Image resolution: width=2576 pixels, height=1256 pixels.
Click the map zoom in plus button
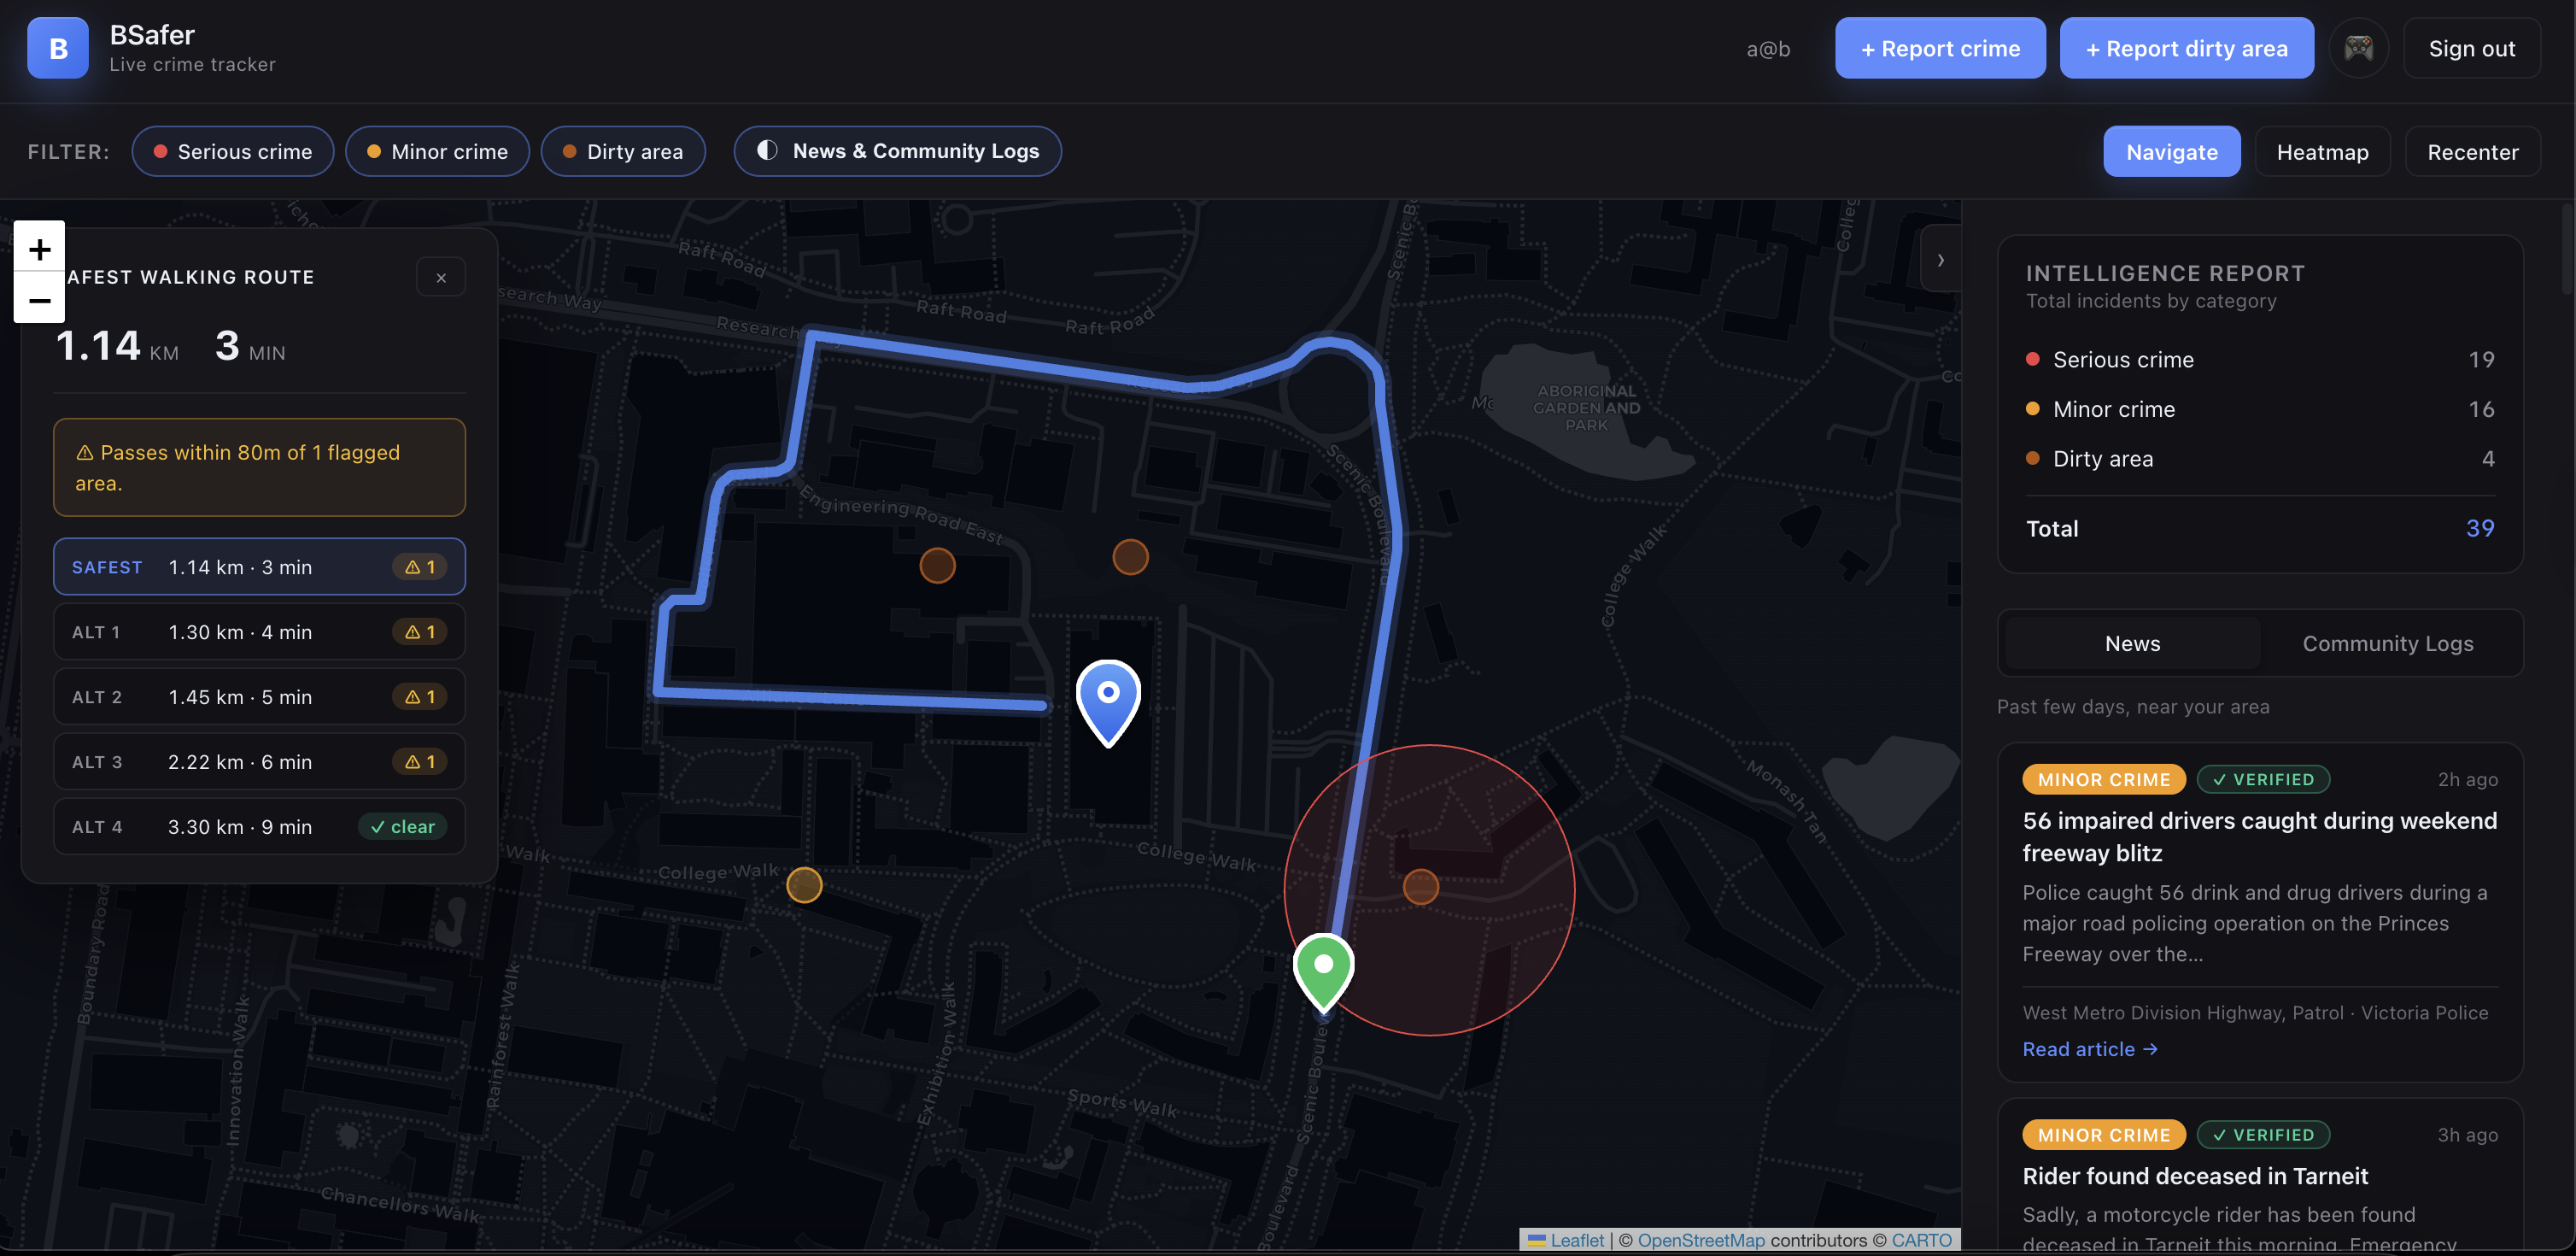tap(39, 247)
